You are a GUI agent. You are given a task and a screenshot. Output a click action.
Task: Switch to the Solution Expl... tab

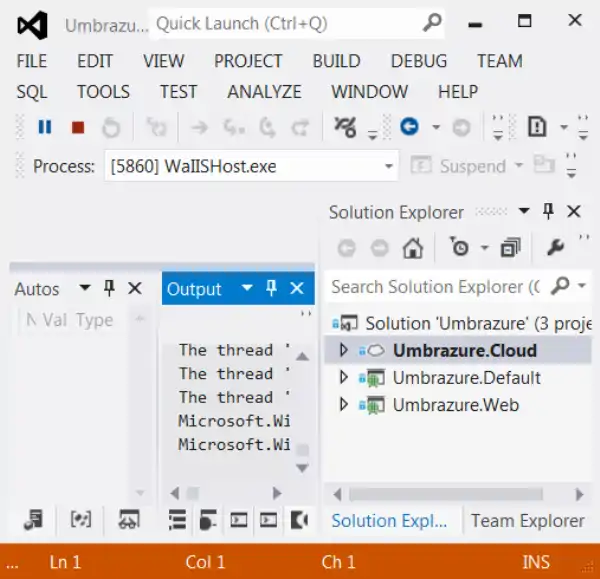pyautogui.click(x=389, y=521)
